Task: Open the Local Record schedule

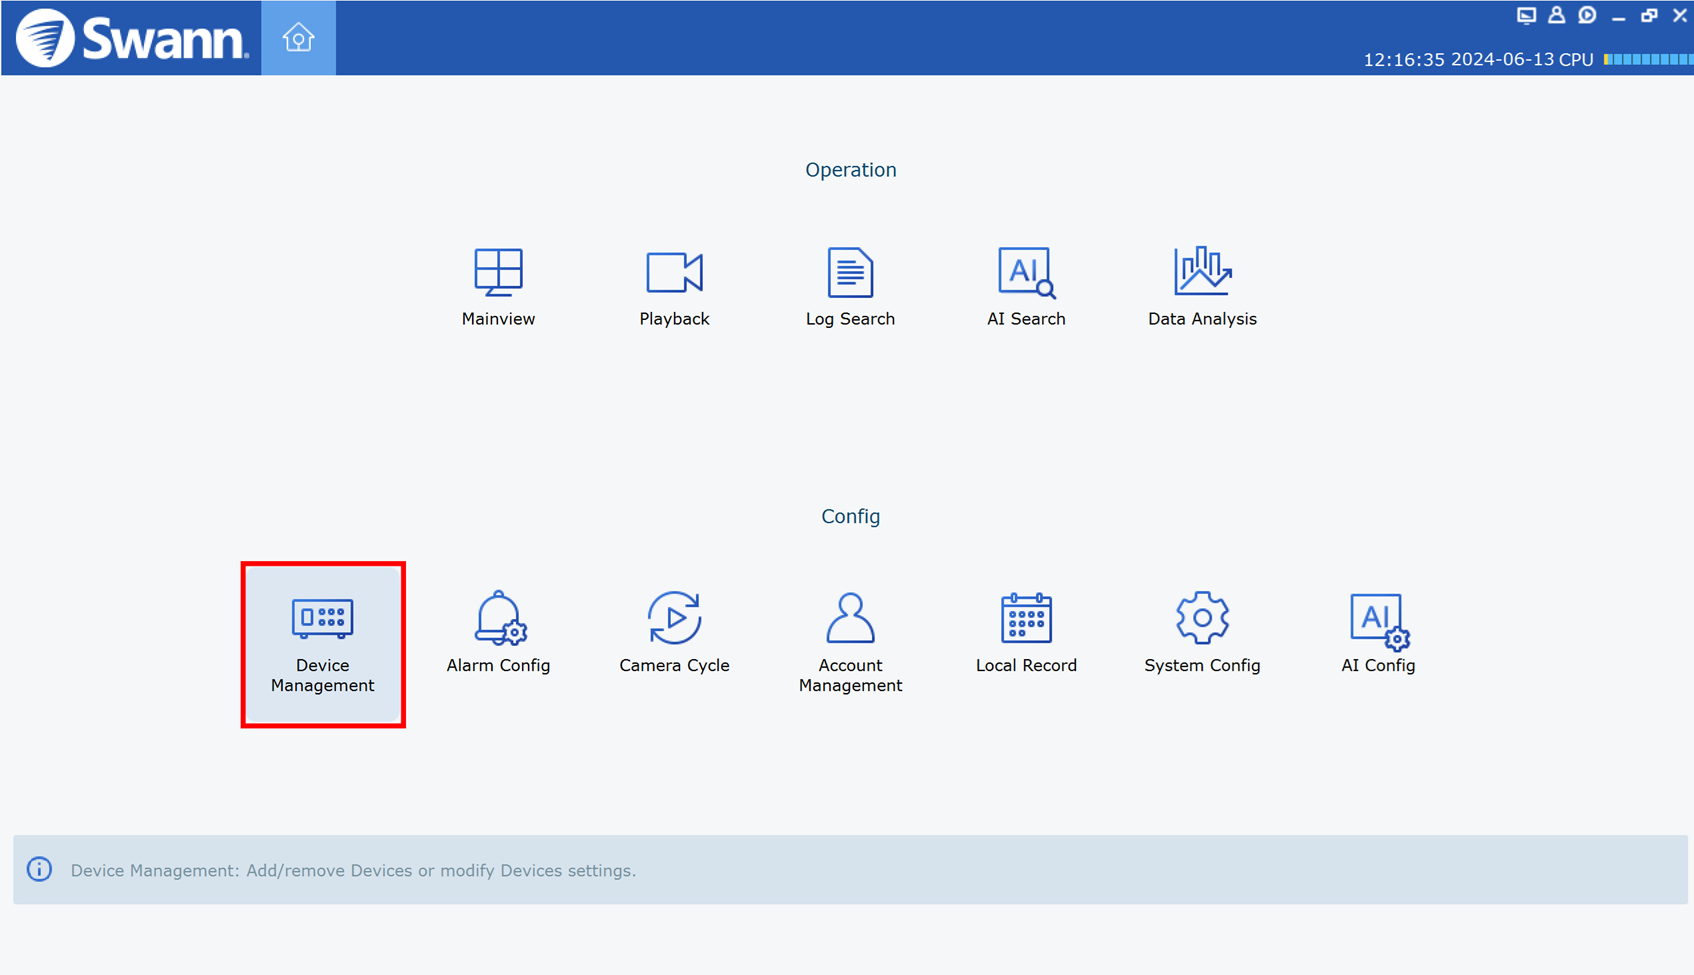Action: [1026, 633]
